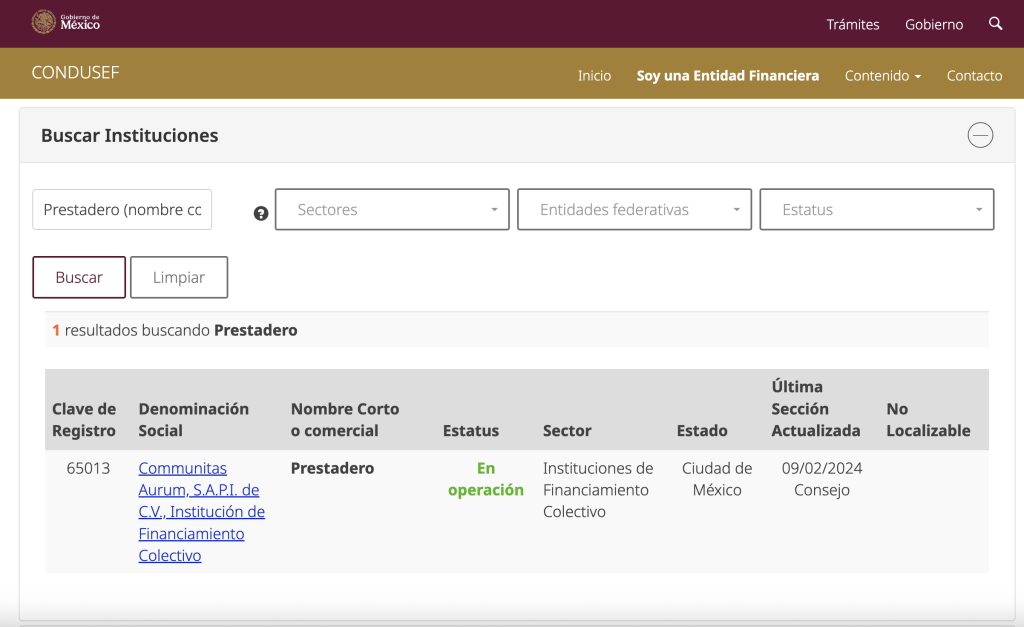The width and height of the screenshot is (1024, 627).
Task: Click the CONDUSEF title link
Action: (75, 72)
